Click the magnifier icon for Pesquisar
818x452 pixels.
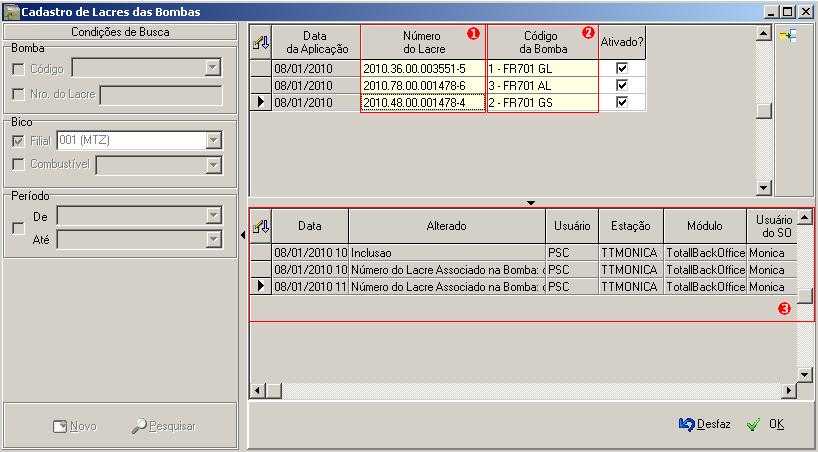140,426
